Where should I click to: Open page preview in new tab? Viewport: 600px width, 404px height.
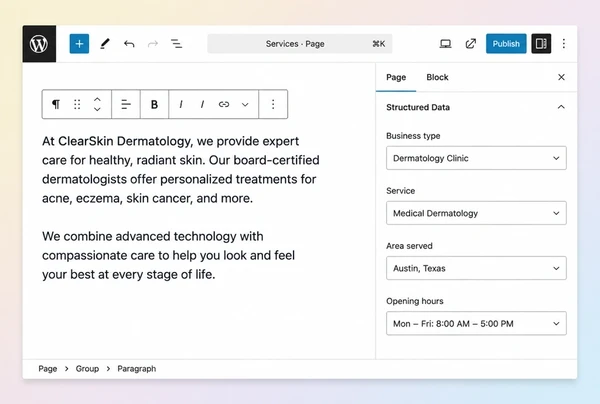tap(471, 44)
